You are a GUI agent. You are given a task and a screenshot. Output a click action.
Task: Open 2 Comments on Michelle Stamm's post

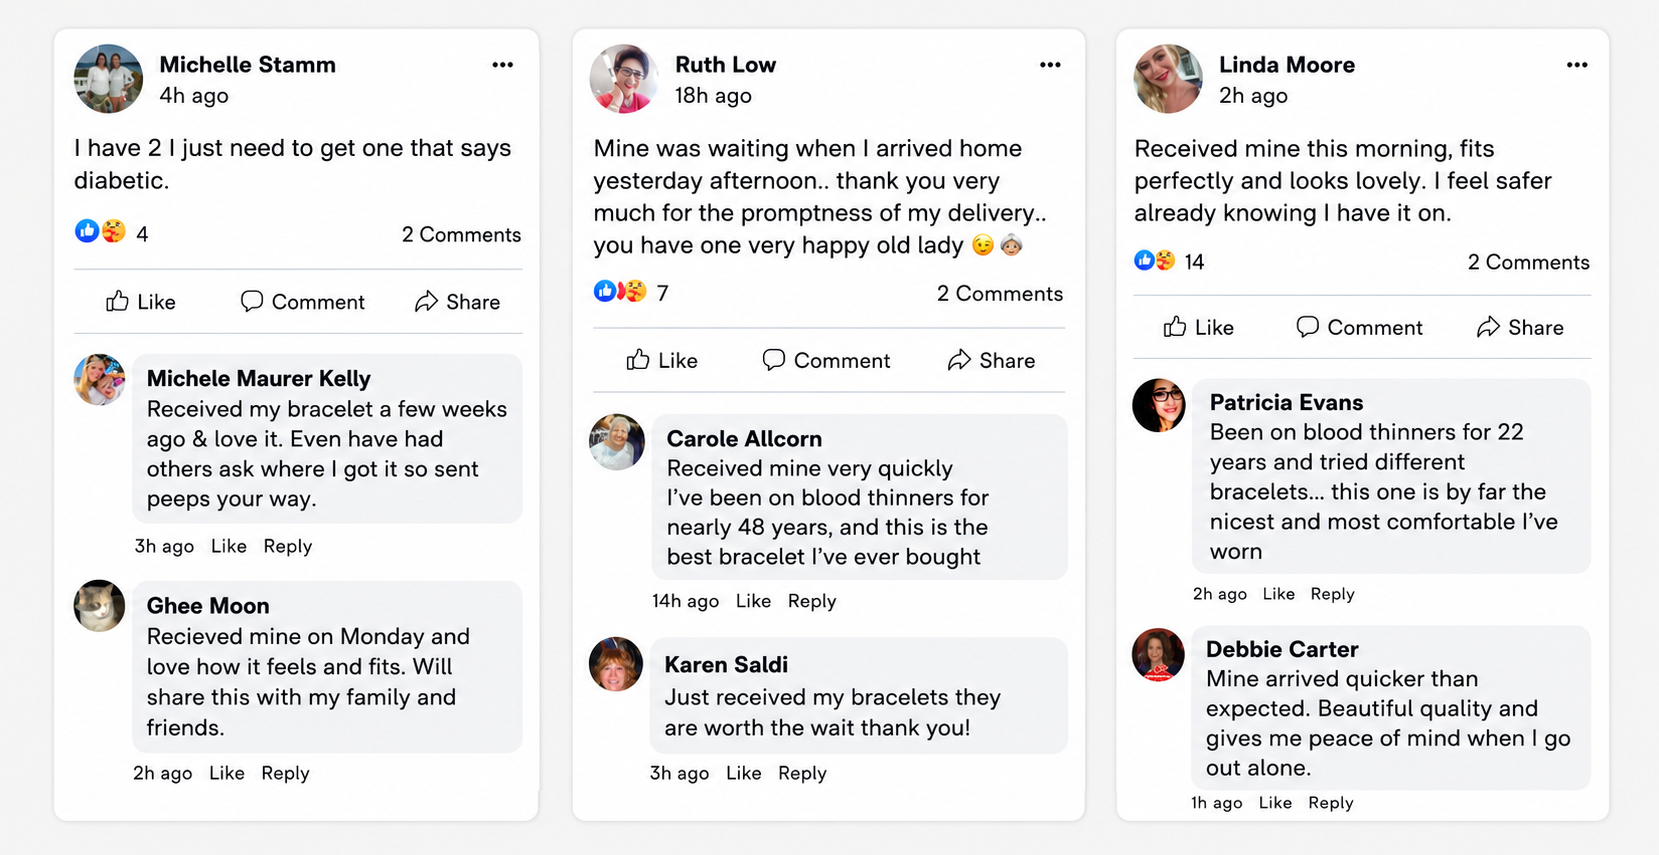461,235
